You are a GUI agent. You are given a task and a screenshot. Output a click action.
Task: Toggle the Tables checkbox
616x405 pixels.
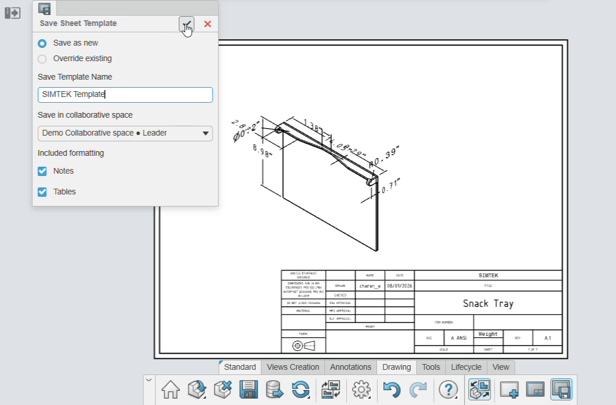42,192
